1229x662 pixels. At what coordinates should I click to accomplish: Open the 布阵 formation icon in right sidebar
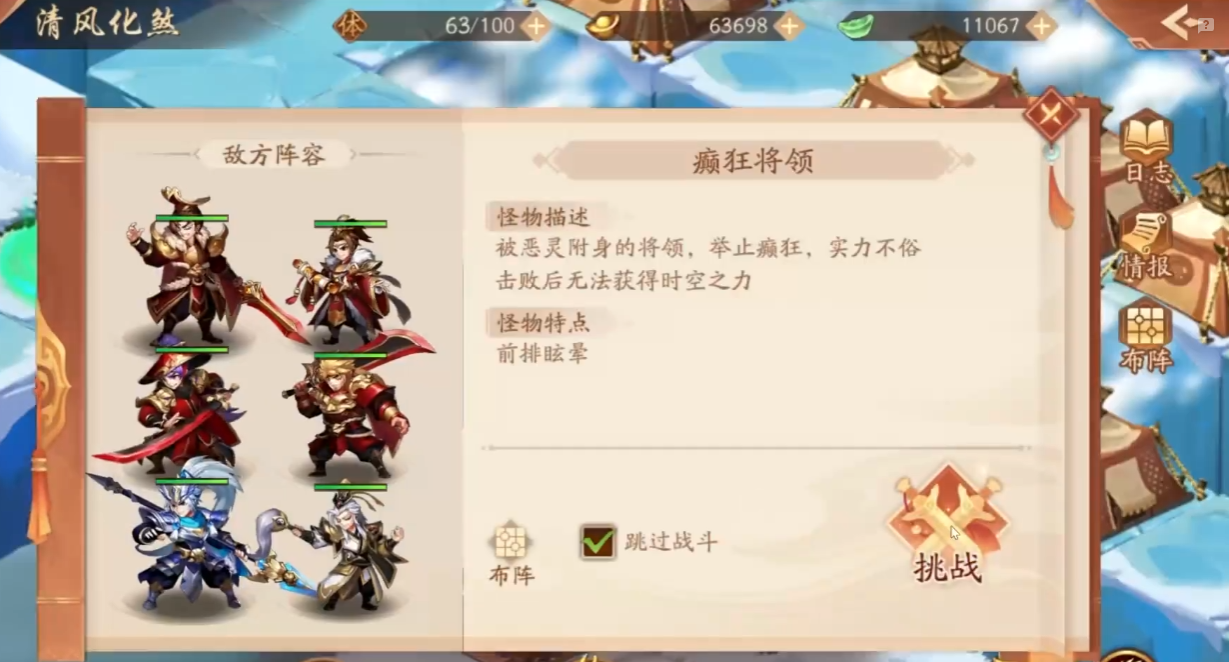(1146, 336)
